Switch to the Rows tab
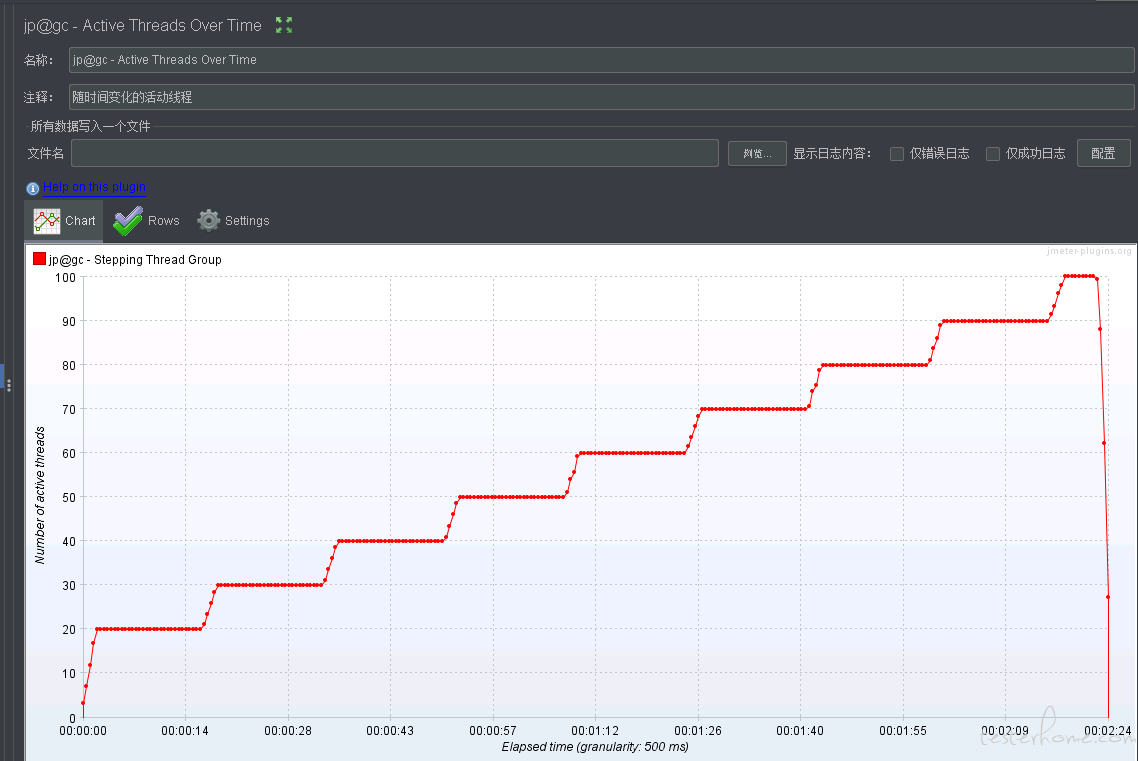 147,221
